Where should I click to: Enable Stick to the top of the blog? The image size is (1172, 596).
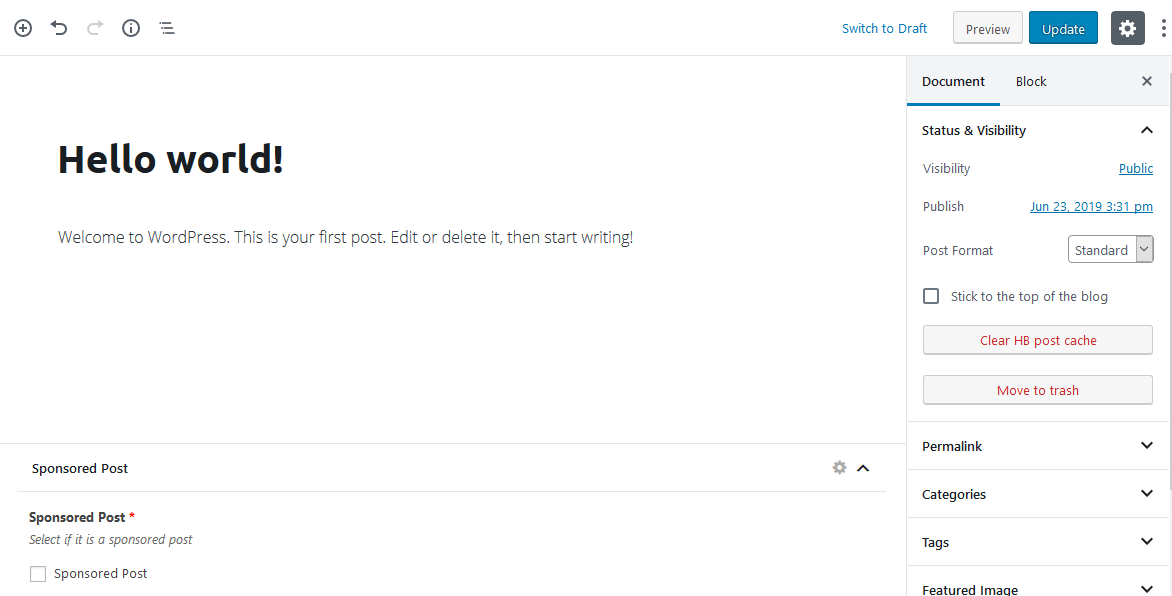(x=931, y=296)
